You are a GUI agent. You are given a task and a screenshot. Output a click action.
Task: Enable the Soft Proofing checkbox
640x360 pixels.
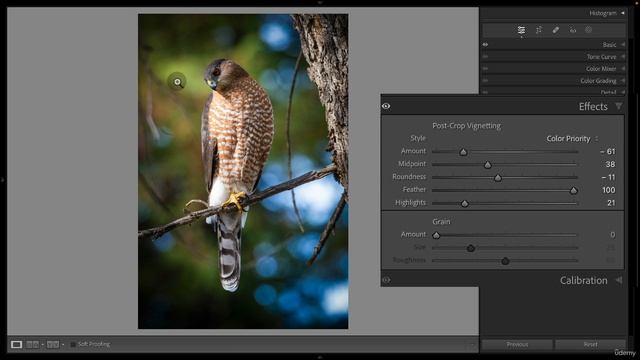tap(73, 344)
